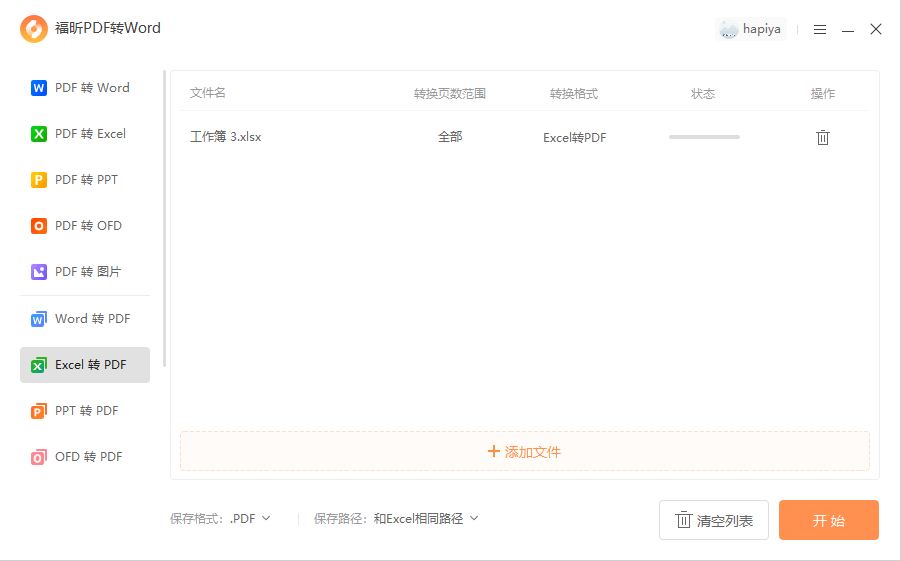The height and width of the screenshot is (561, 901).
Task: Switch to the PDF 转 Excel tab
Action: point(85,134)
